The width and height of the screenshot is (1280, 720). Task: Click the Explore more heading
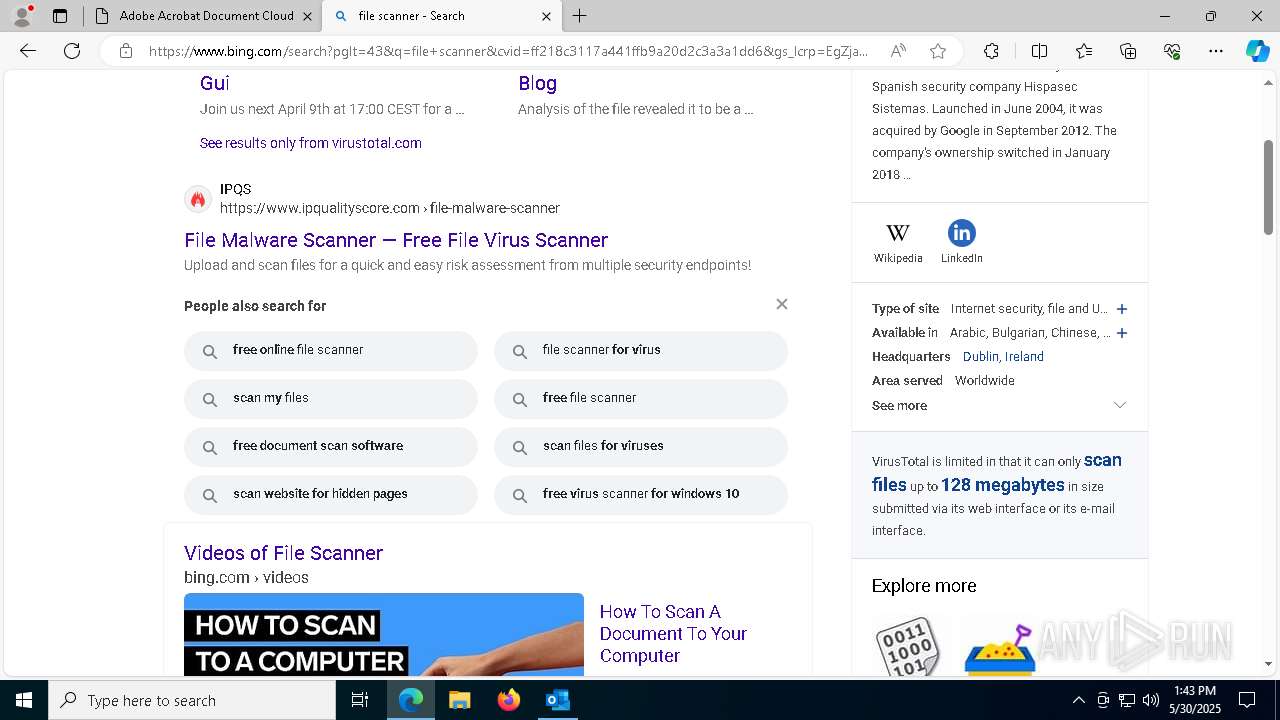pos(924,586)
